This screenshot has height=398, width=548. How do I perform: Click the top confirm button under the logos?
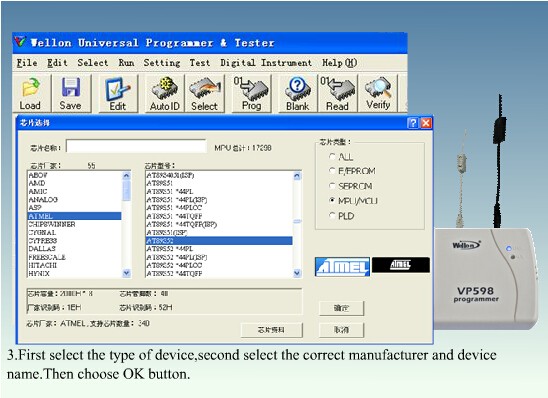(x=341, y=308)
